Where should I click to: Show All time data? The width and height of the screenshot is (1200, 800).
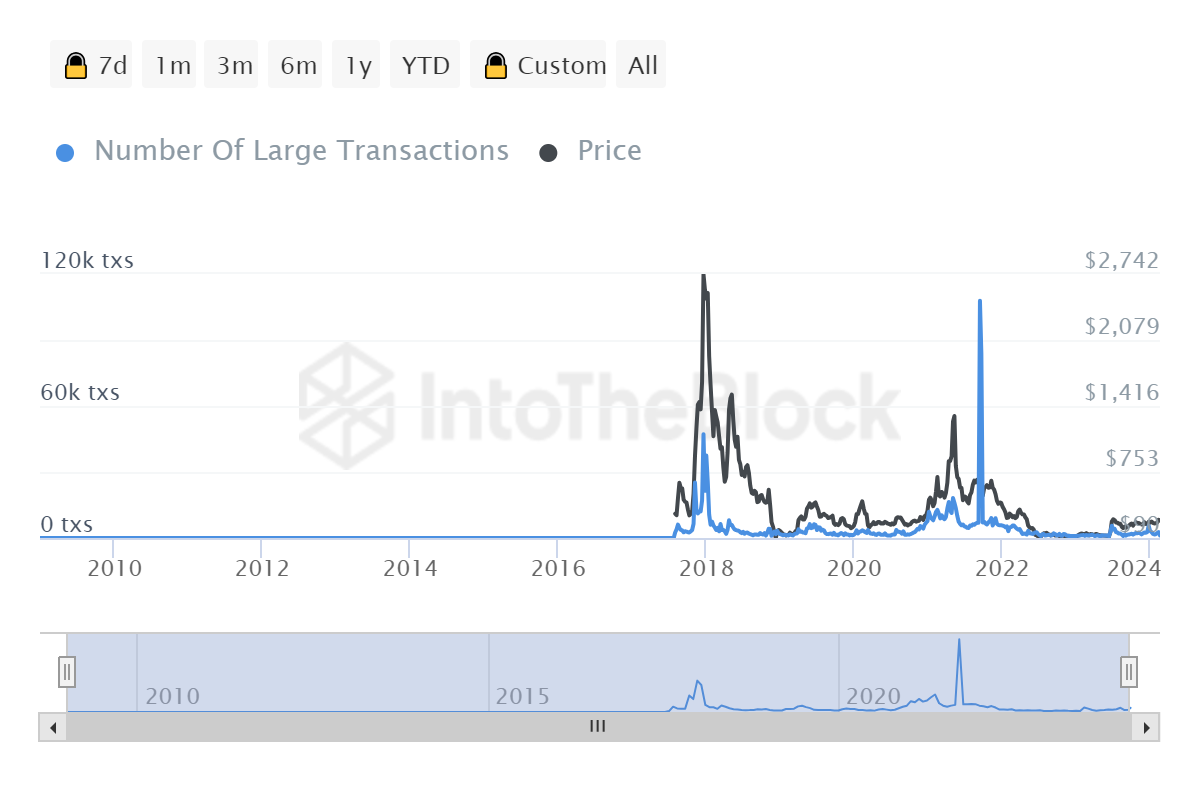(x=642, y=66)
